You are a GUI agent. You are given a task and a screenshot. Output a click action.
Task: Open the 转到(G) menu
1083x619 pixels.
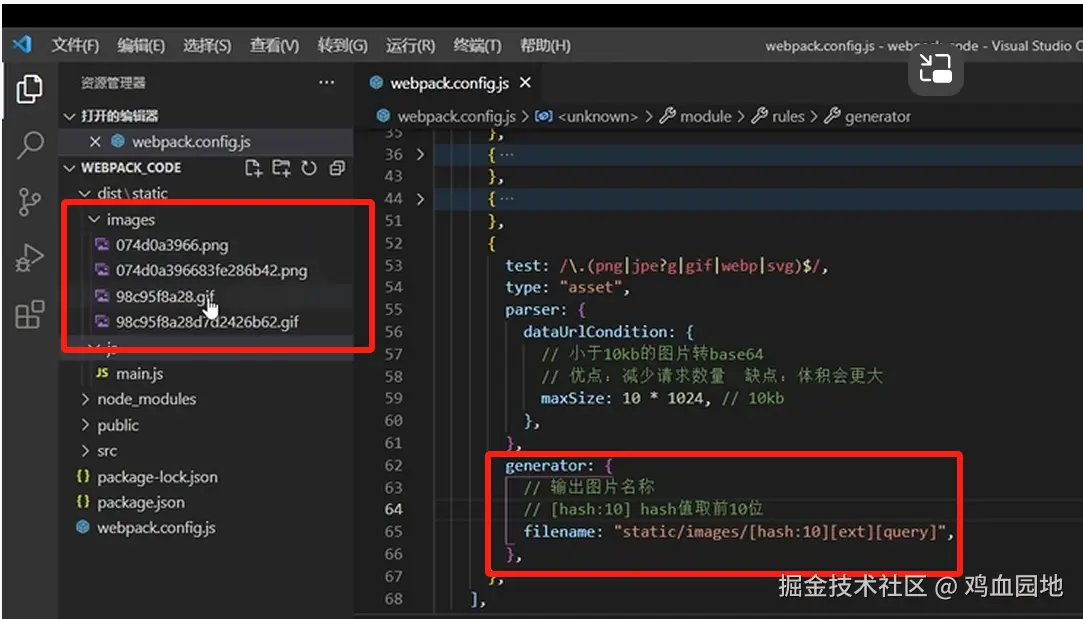342,46
